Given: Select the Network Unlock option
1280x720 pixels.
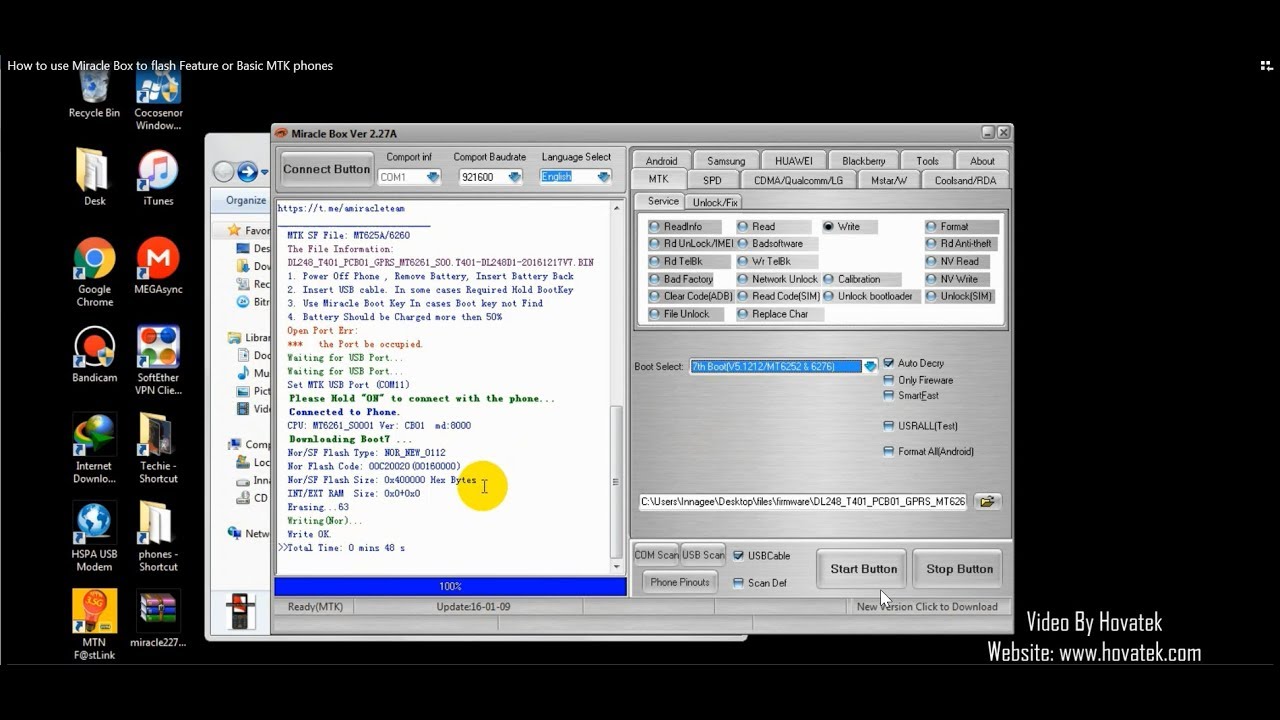Looking at the screenshot, I should click(777, 279).
